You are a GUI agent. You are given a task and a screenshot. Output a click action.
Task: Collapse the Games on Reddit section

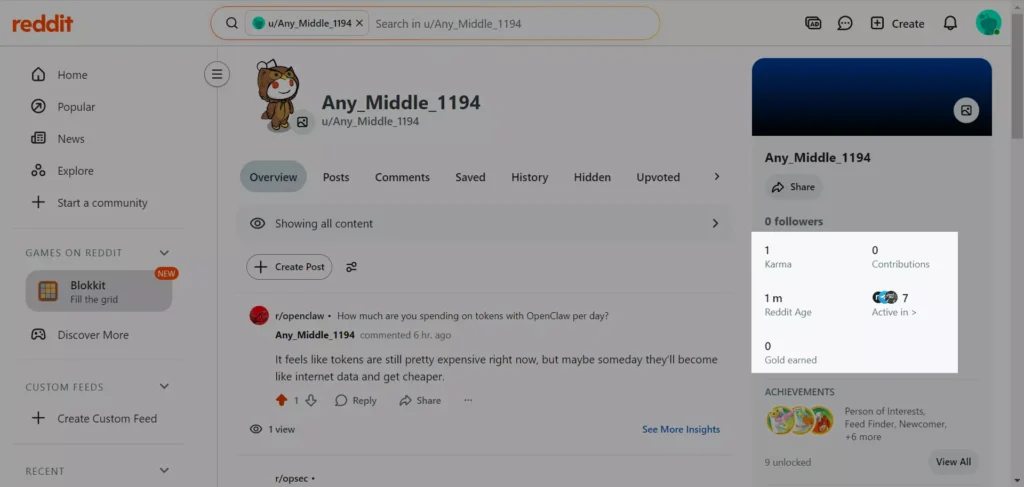coord(164,253)
